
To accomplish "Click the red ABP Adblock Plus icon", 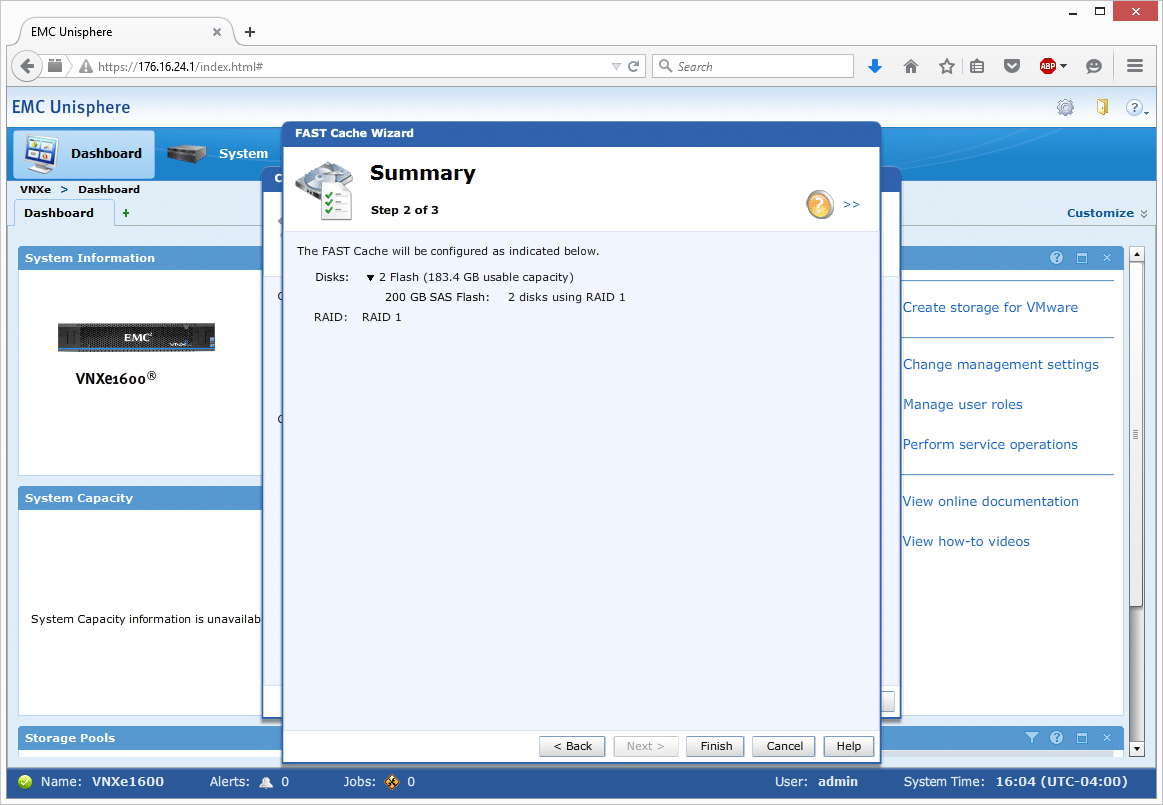I will (x=1047, y=66).
